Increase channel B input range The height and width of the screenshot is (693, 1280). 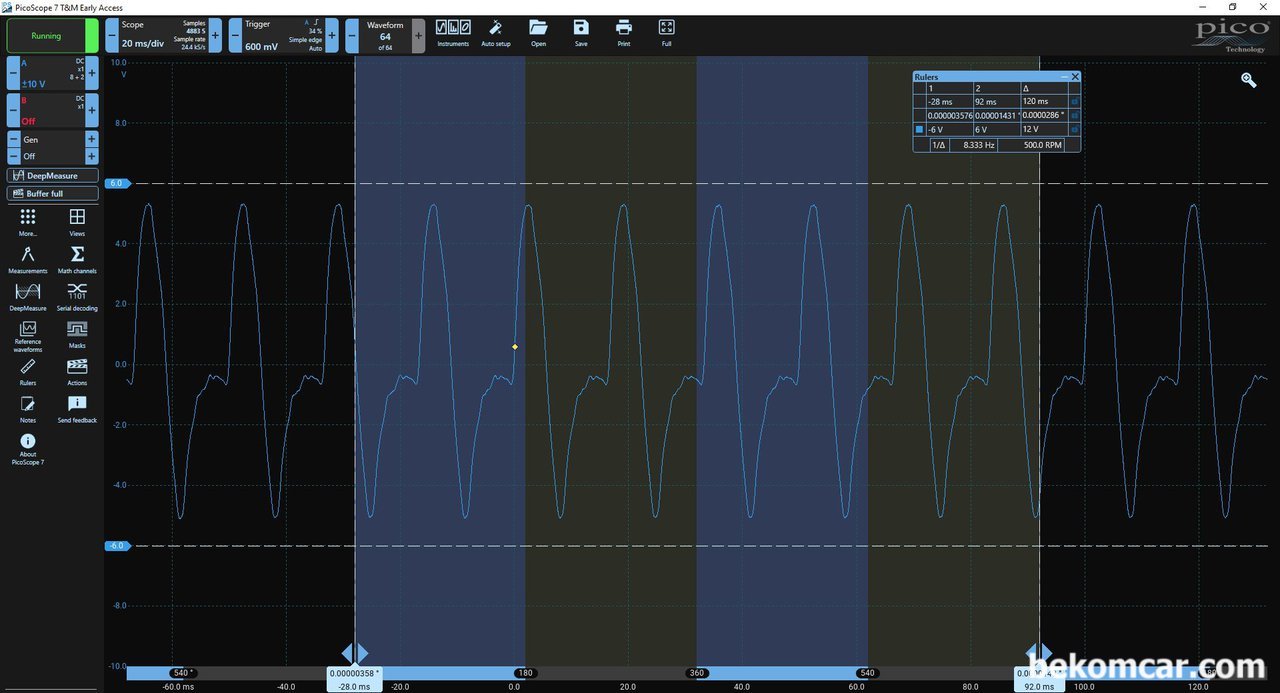tap(92, 110)
